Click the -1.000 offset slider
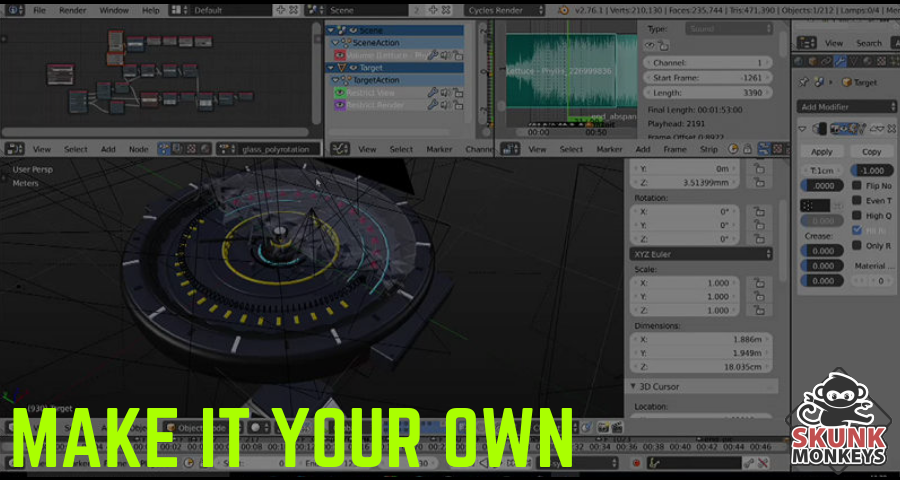The height and width of the screenshot is (480, 900). [x=872, y=171]
